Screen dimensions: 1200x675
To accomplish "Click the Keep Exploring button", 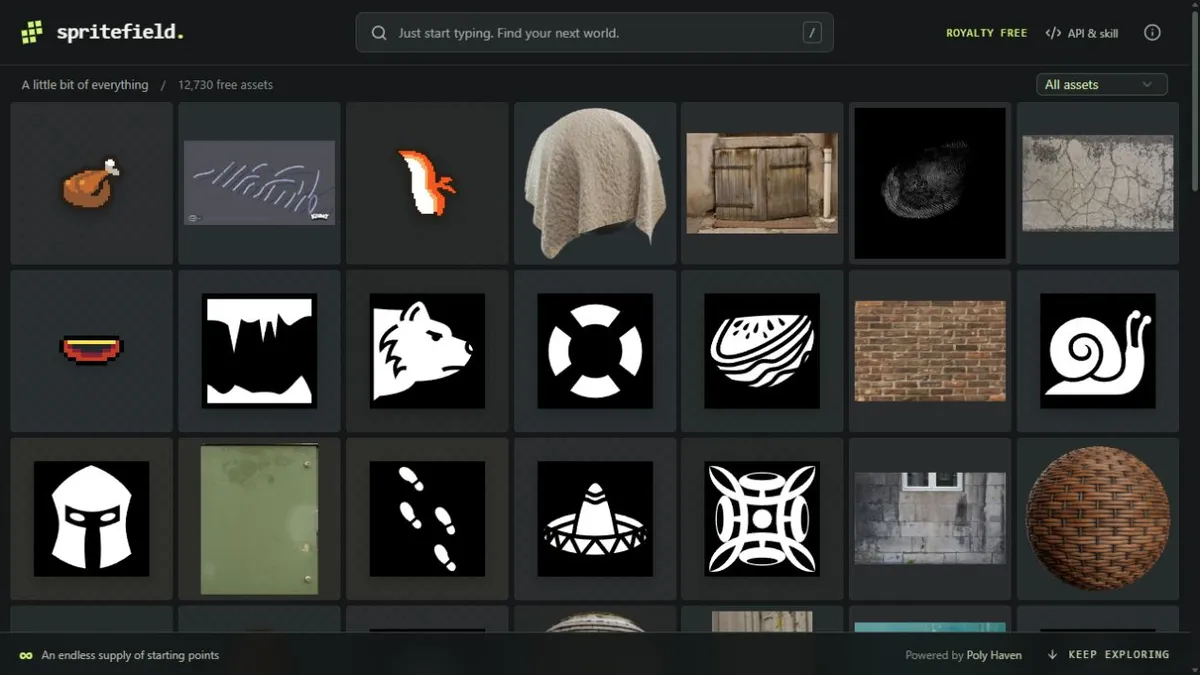I will point(1109,655).
